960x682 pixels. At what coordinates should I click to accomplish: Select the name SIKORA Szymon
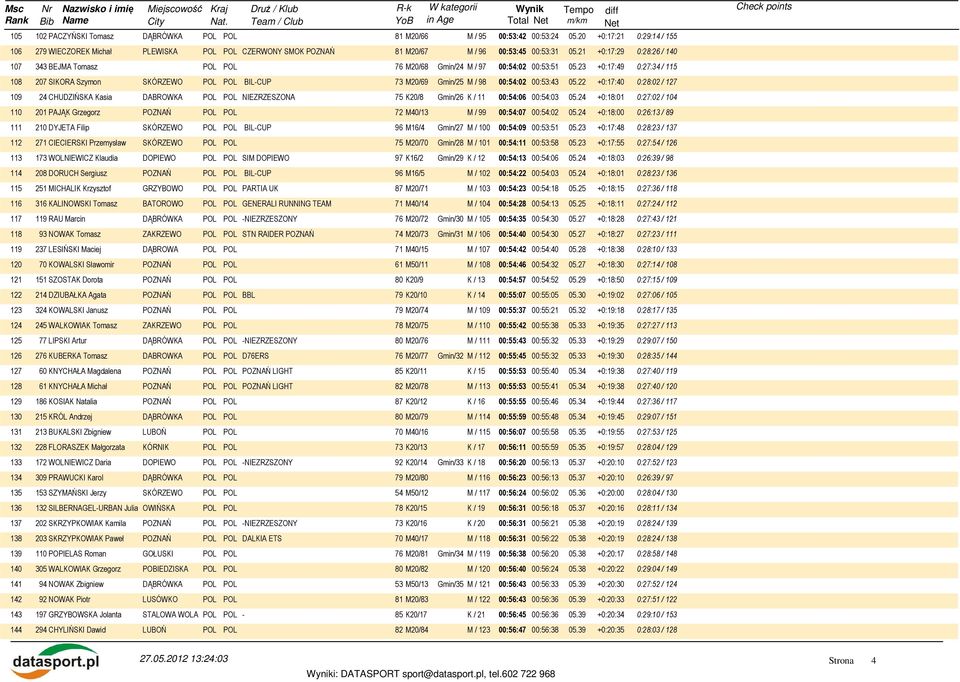coord(75,82)
